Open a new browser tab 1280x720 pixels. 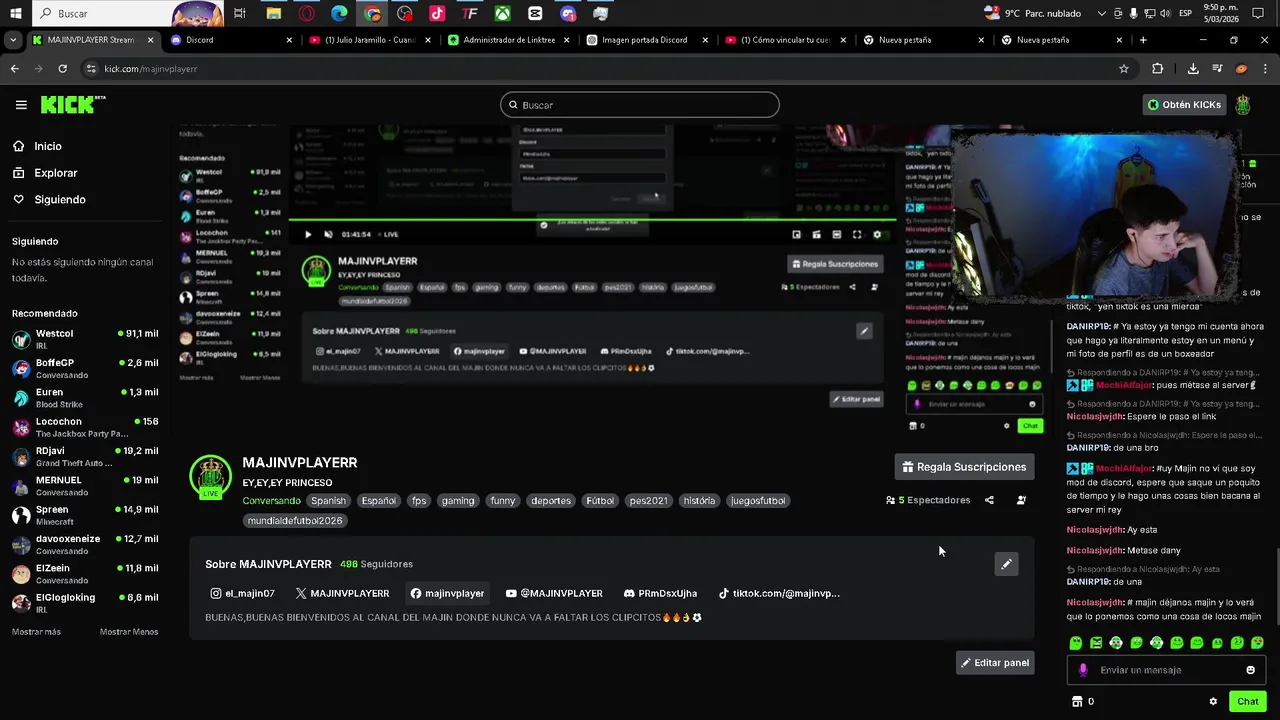tap(1143, 40)
